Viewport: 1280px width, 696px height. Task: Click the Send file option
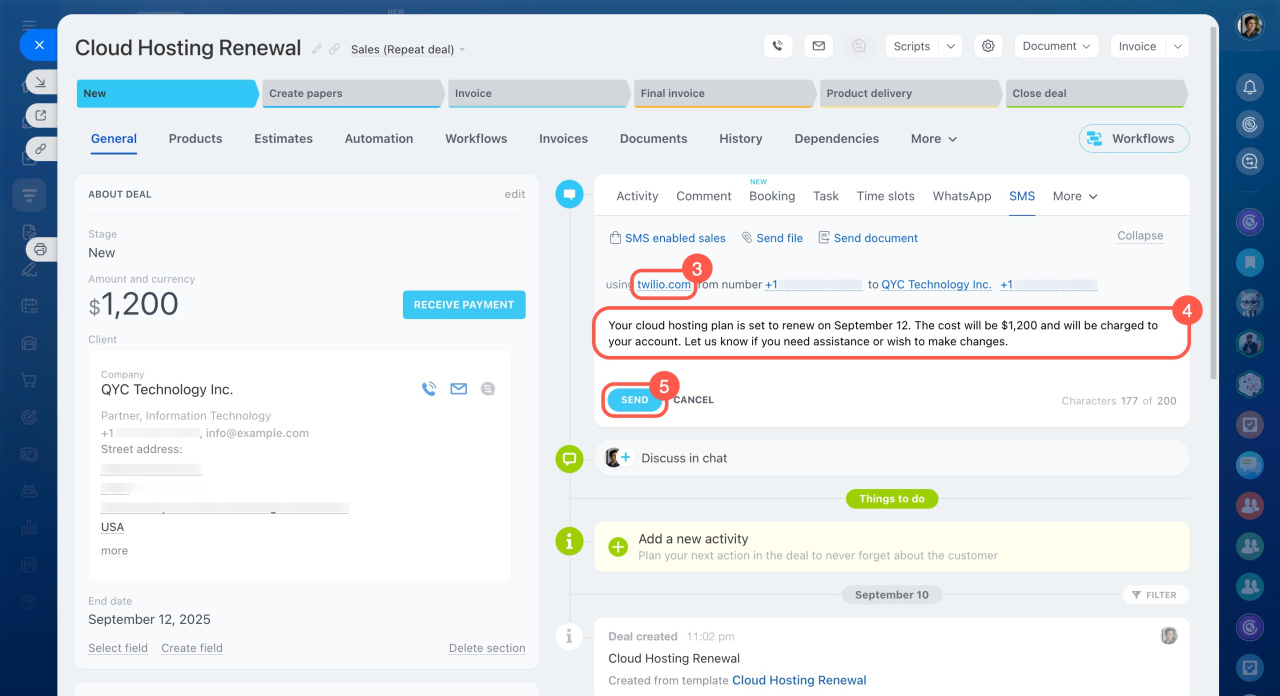coord(772,238)
